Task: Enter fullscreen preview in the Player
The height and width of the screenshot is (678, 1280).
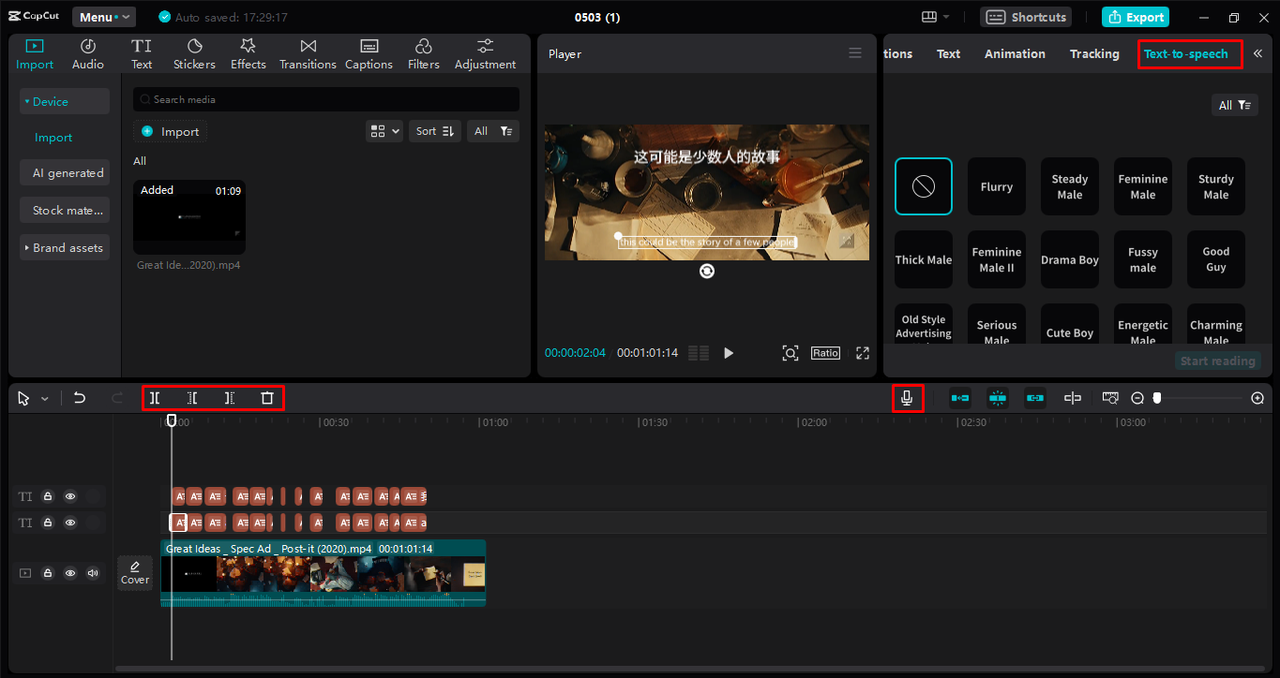Action: [x=863, y=353]
